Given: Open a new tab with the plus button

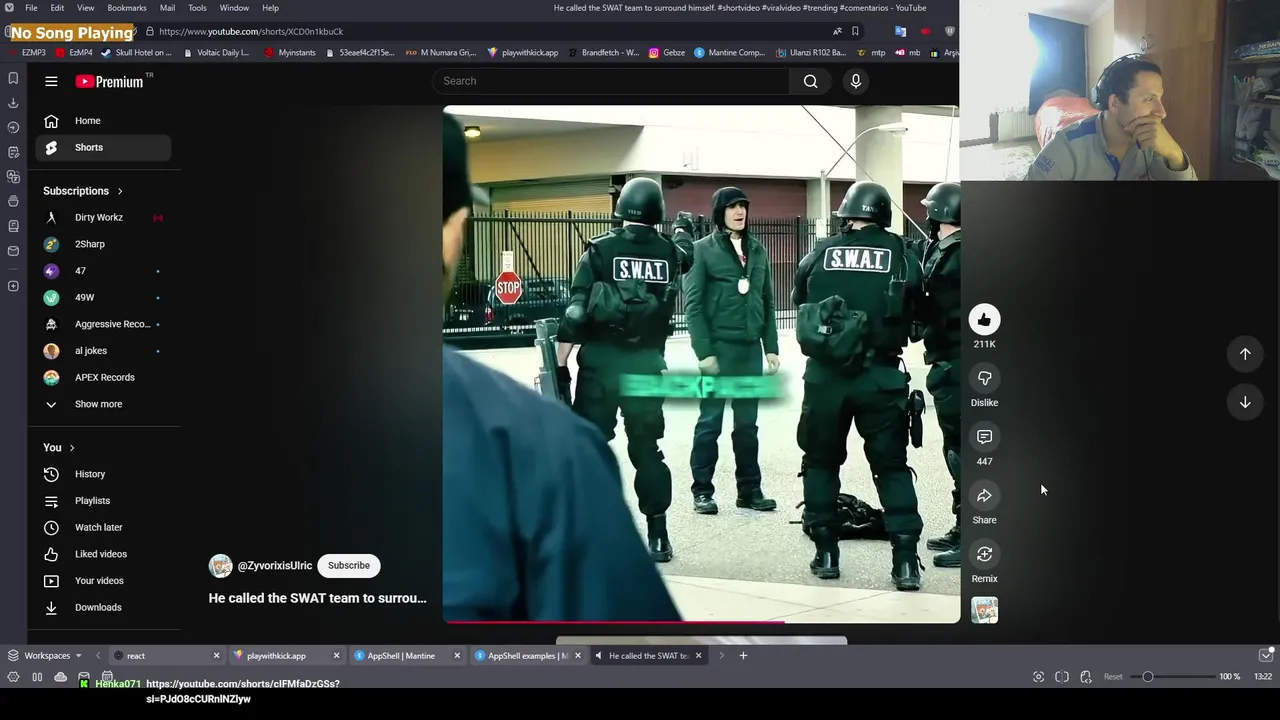Looking at the screenshot, I should (743, 656).
